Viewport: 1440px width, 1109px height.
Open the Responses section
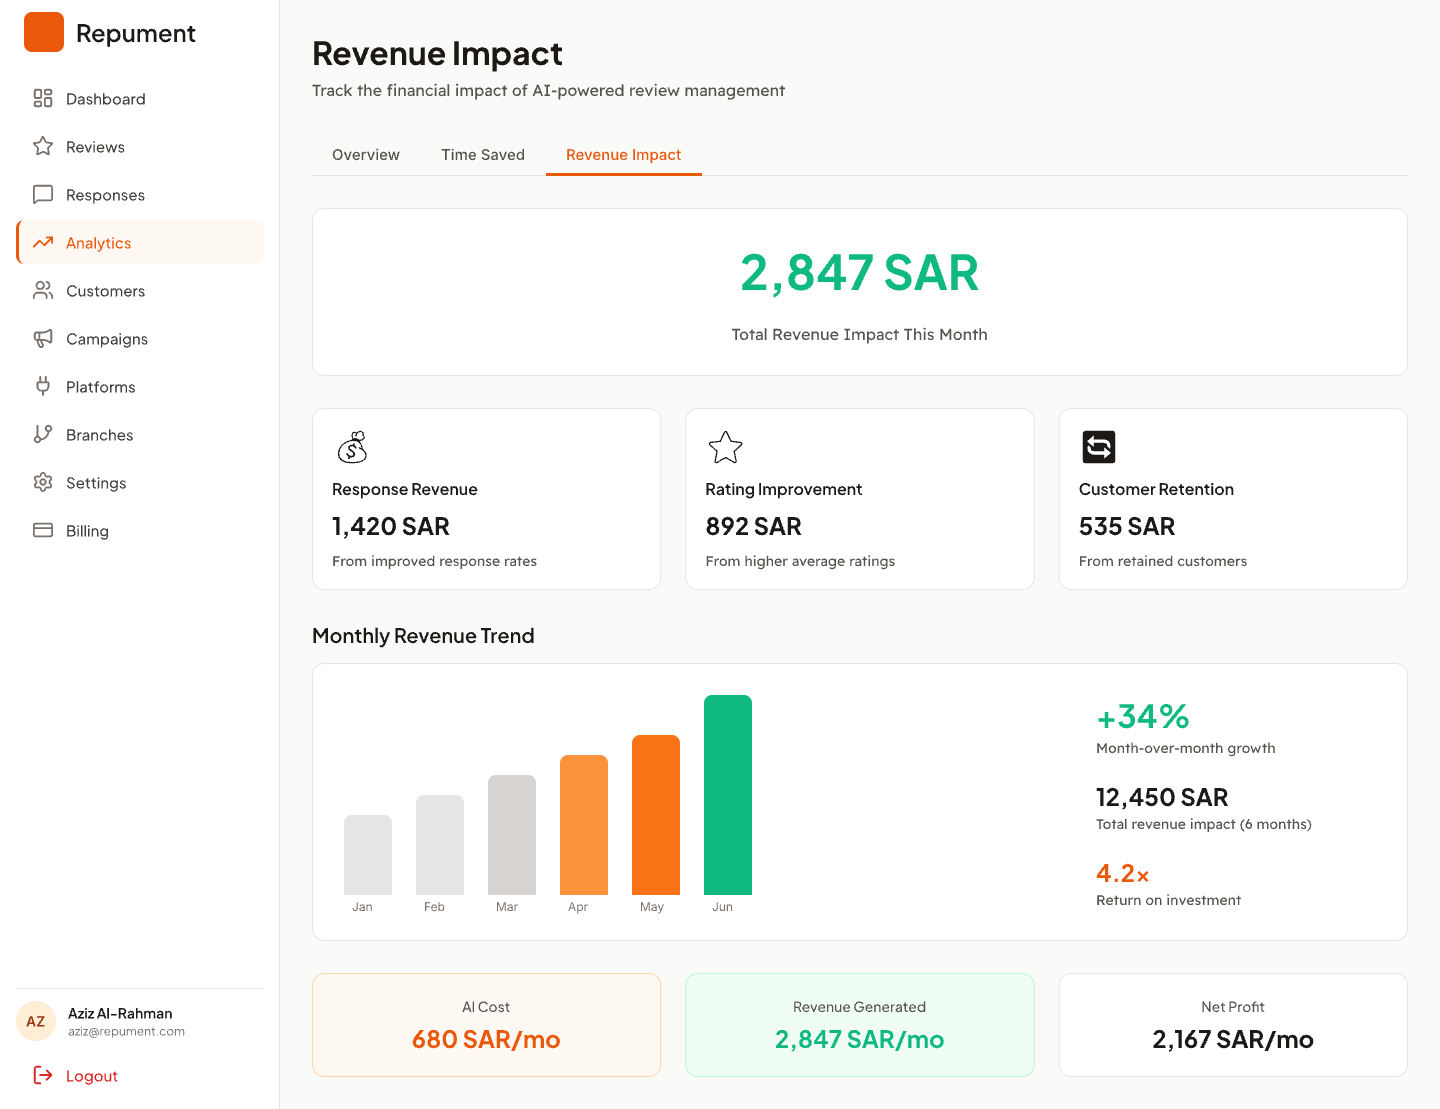click(x=140, y=194)
